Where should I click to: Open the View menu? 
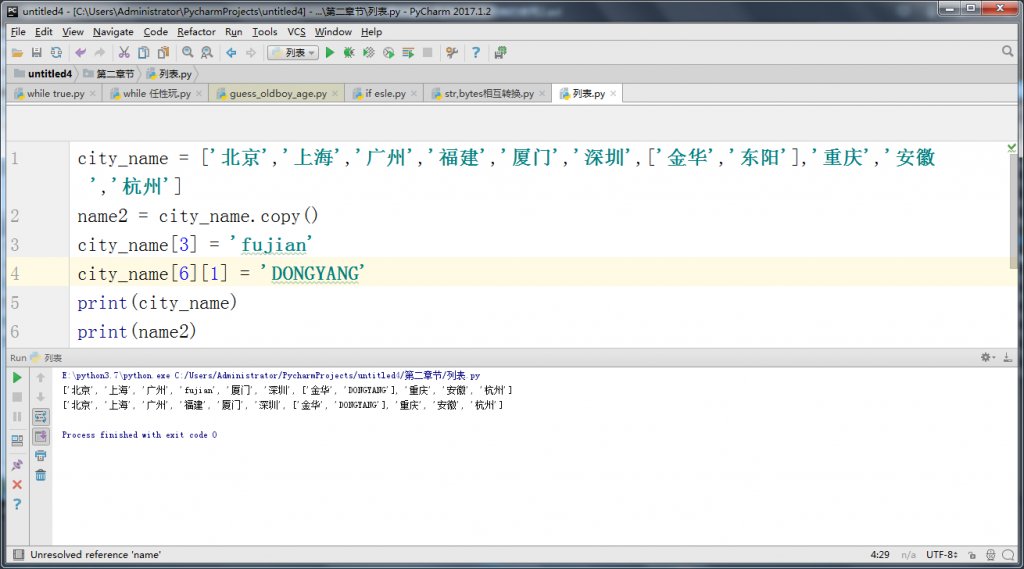tap(72, 32)
